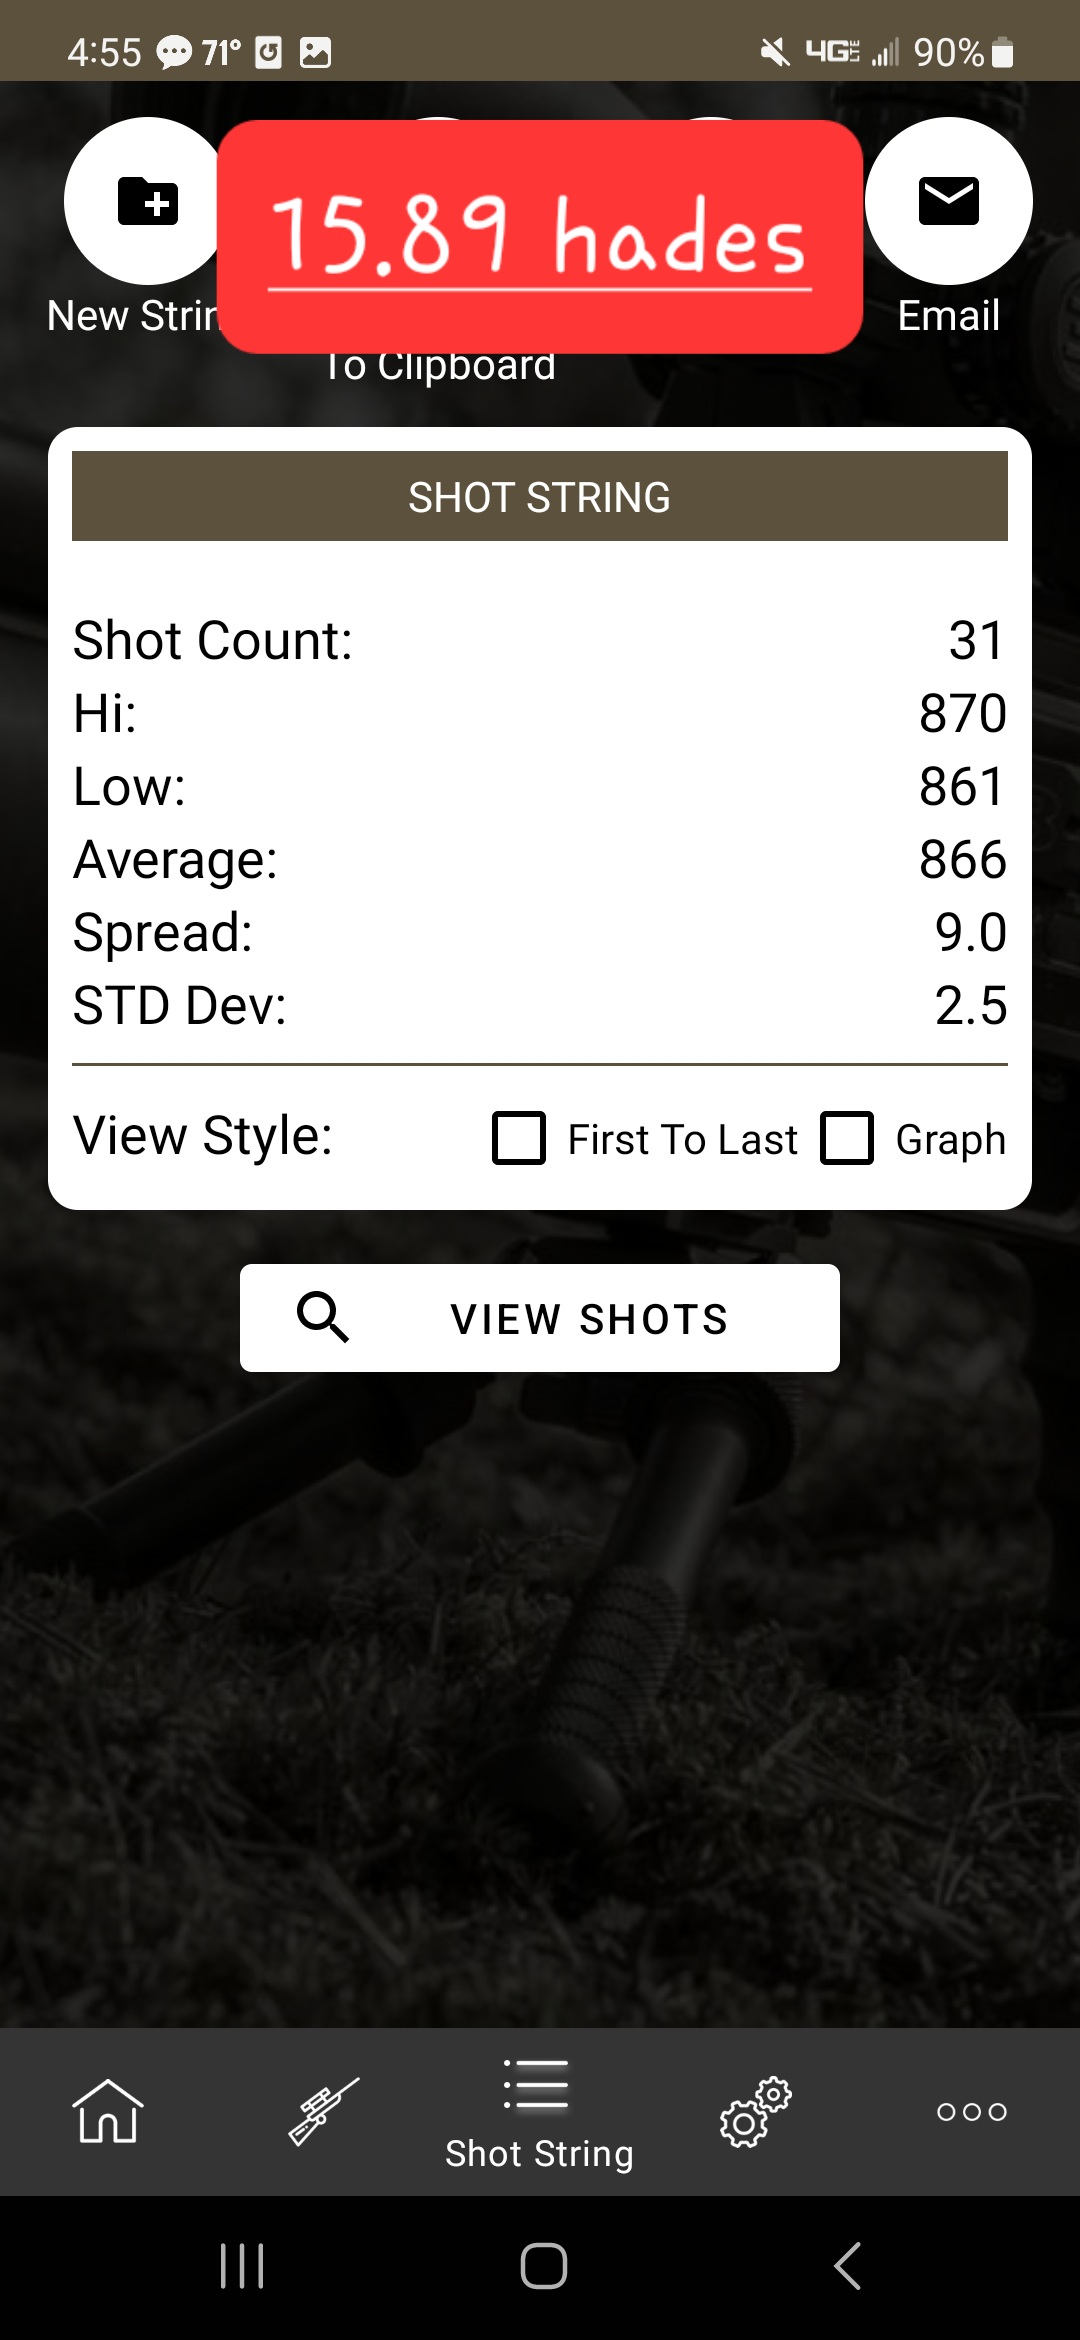Image resolution: width=1080 pixels, height=2340 pixels.
Task: Go to the Home tab icon
Action: 108,2111
